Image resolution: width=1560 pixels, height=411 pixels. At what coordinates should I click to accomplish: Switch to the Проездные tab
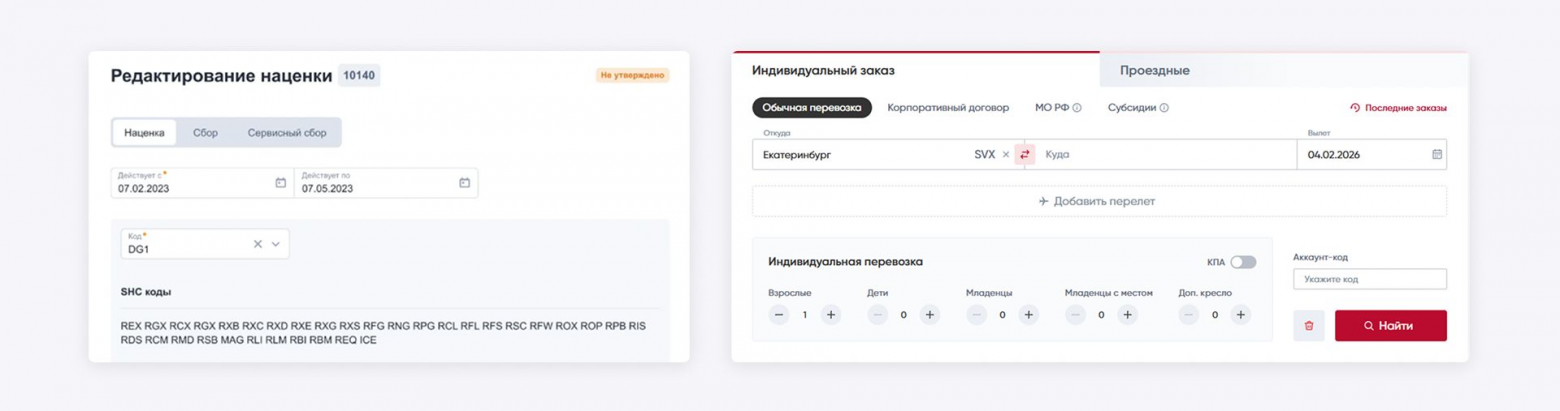pyautogui.click(x=1154, y=71)
